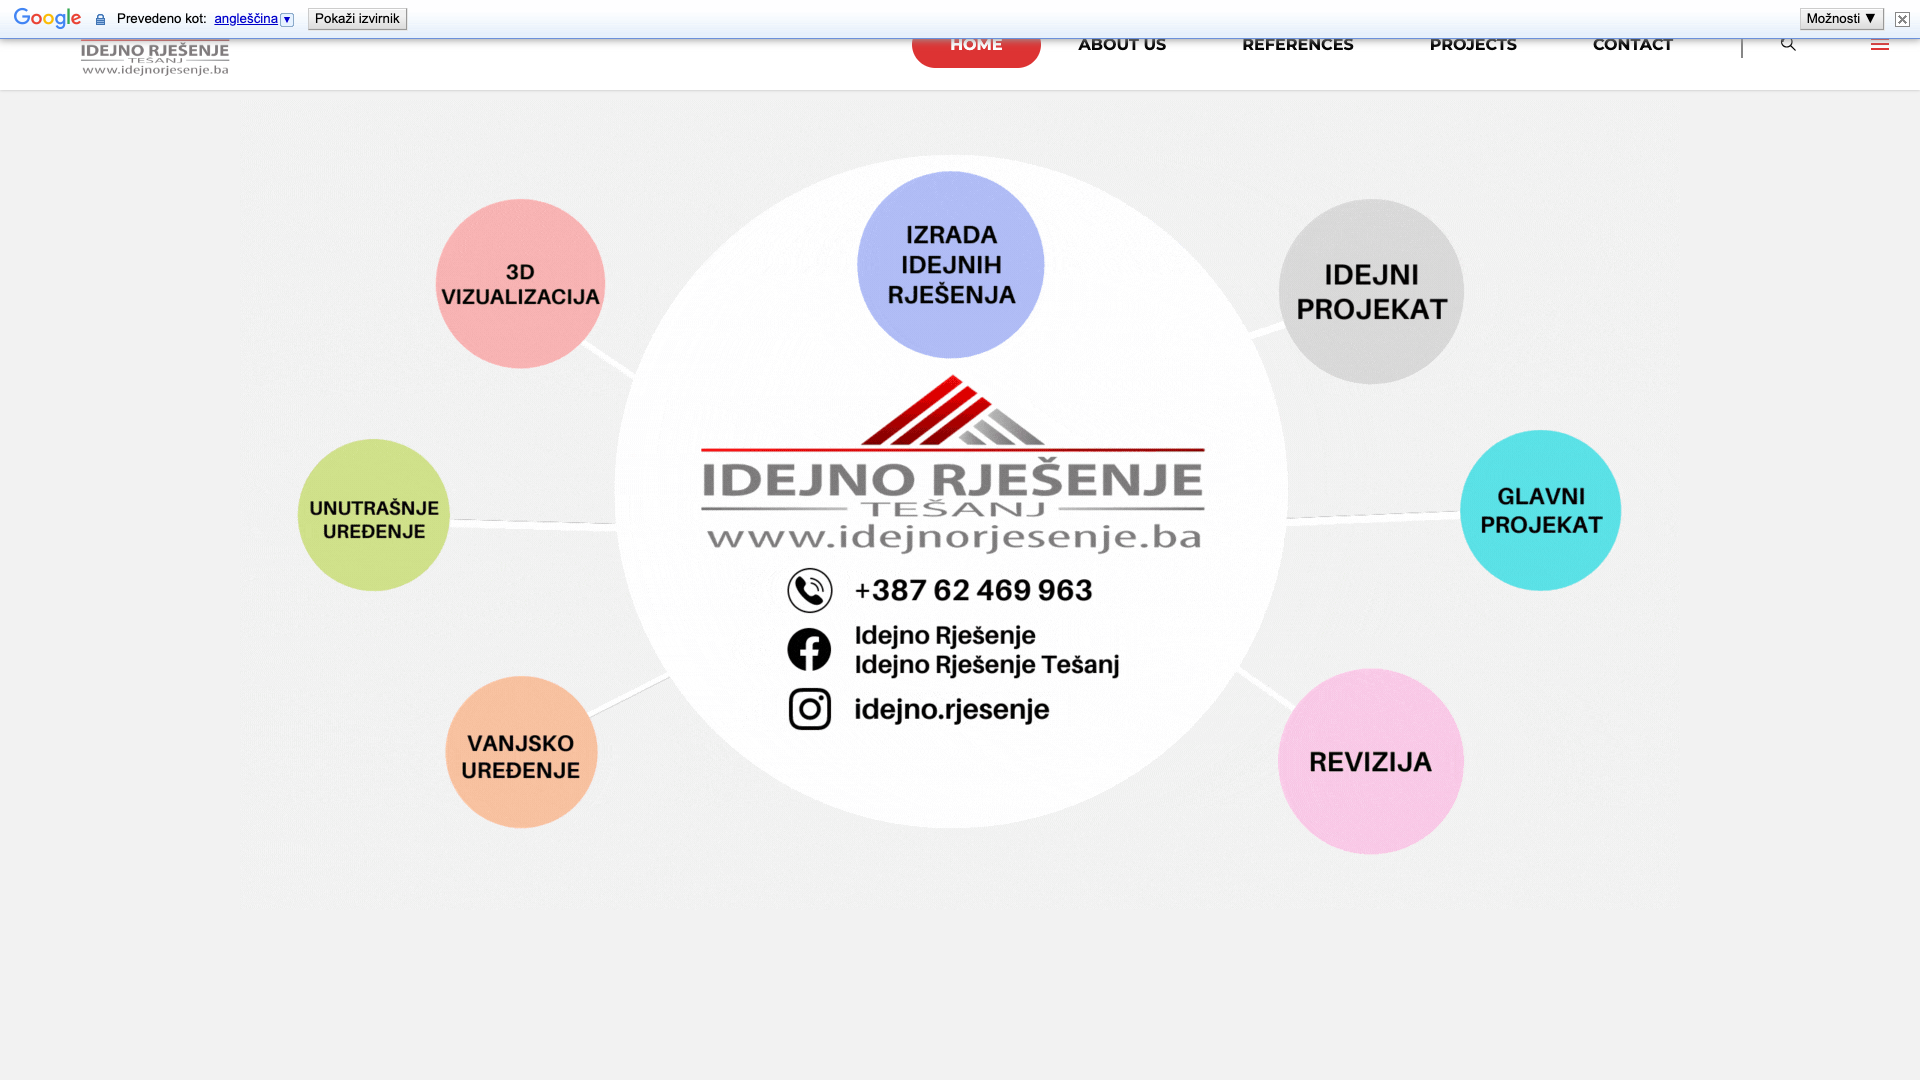Click the pink 3D VIZUALIZACIJA circle
The image size is (1920, 1080).
point(520,284)
